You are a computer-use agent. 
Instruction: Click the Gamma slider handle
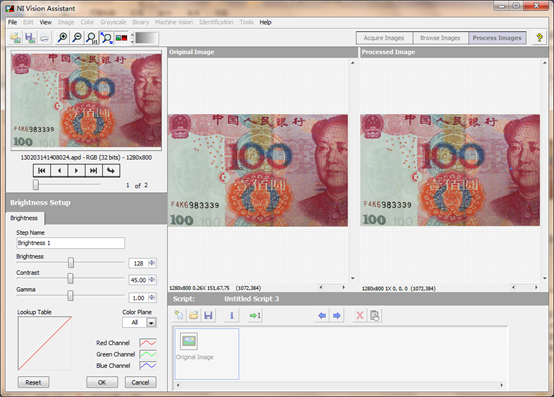pyautogui.click(x=71, y=295)
